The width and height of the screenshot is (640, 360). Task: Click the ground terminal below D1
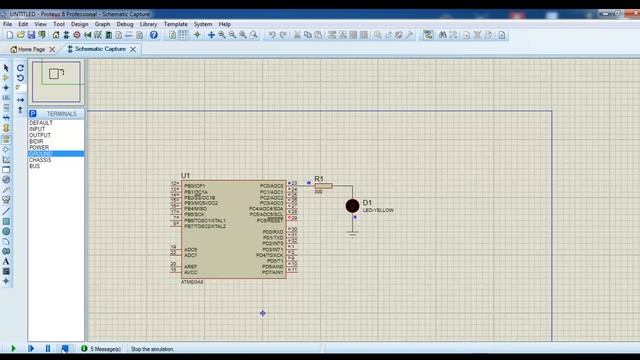tap(352, 234)
